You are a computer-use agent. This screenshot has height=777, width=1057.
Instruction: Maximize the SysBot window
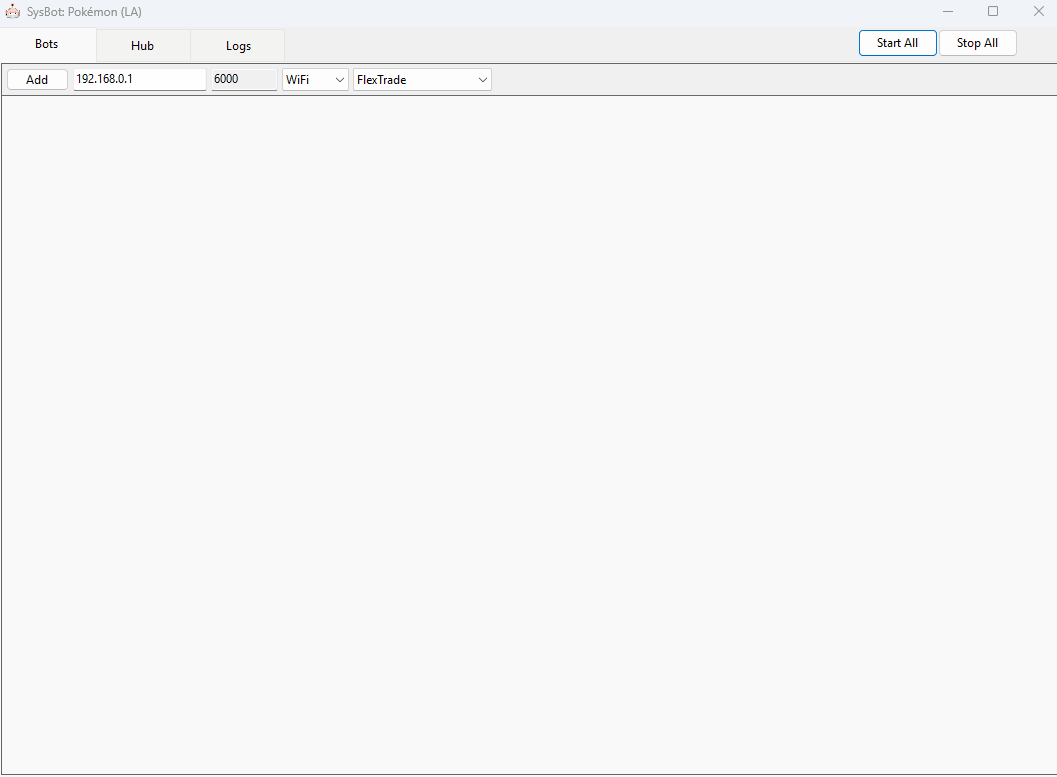coord(993,11)
